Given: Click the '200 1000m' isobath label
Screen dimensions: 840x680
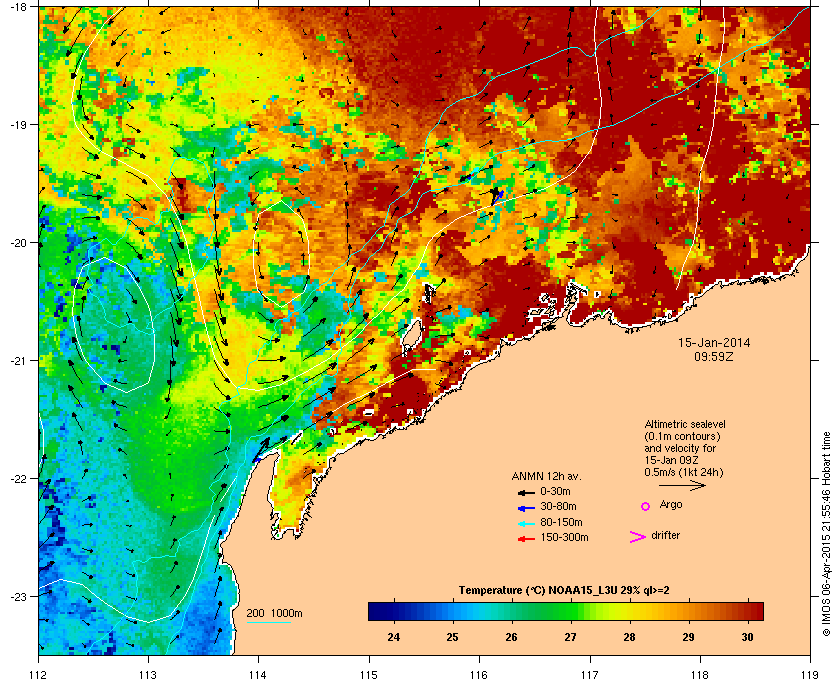Looking at the screenshot, I should (274, 613).
